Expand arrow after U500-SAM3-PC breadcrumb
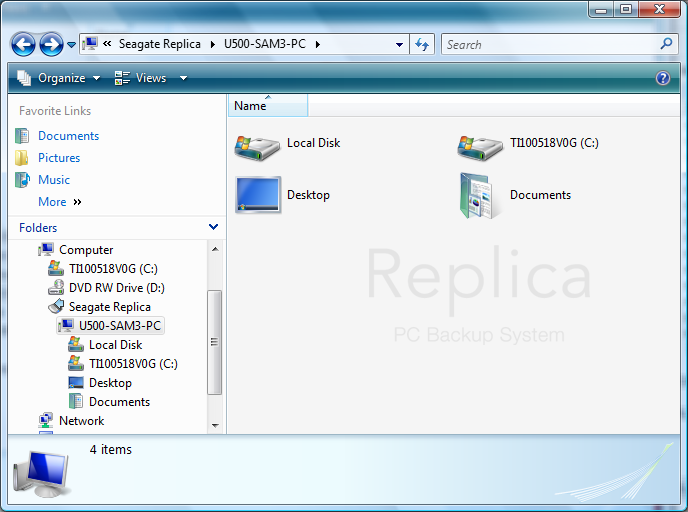This screenshot has height=512, width=688. pos(318,44)
